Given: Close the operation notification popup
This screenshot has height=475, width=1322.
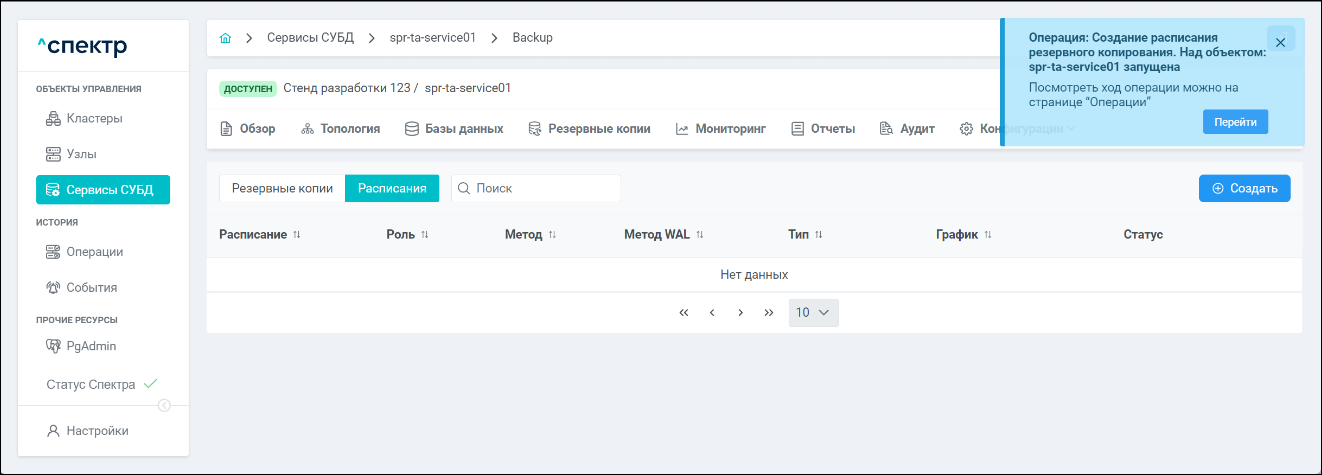Looking at the screenshot, I should (1280, 42).
